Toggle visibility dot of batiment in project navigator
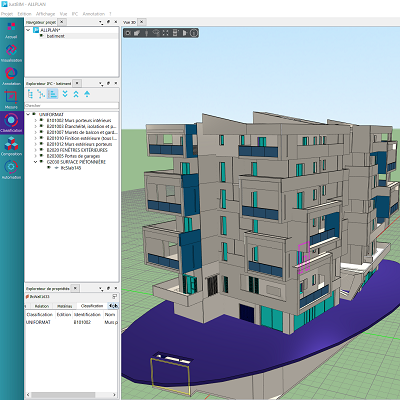 click(42, 36)
